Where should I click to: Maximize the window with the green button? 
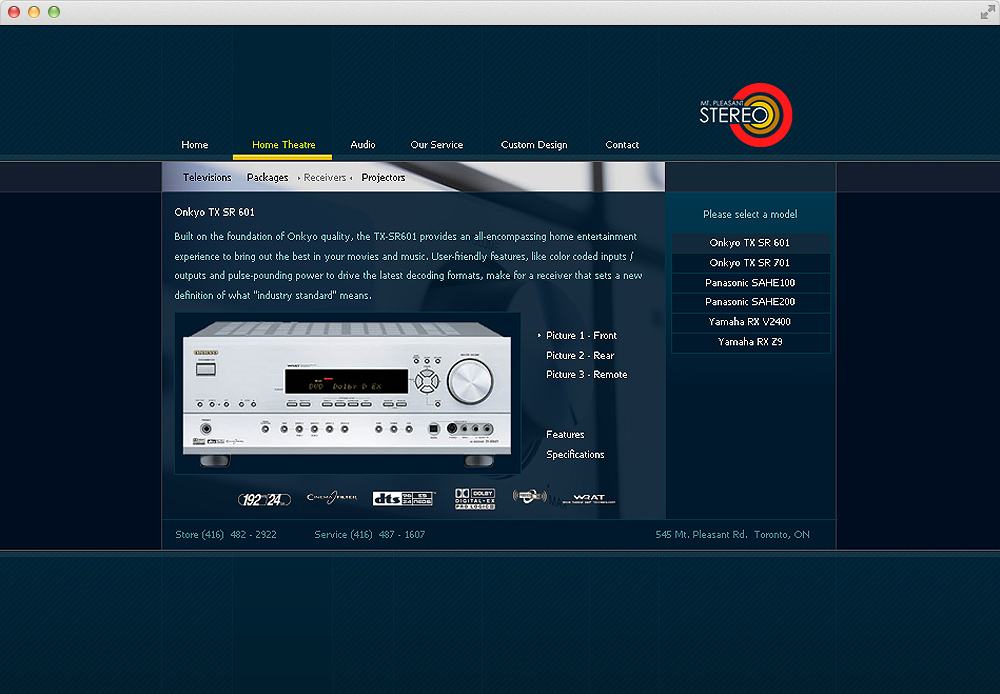pyautogui.click(x=54, y=12)
